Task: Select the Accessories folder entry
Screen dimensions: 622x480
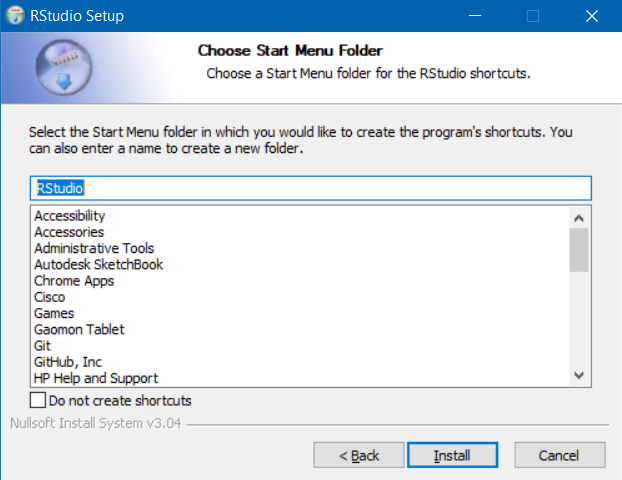Action: (x=69, y=232)
